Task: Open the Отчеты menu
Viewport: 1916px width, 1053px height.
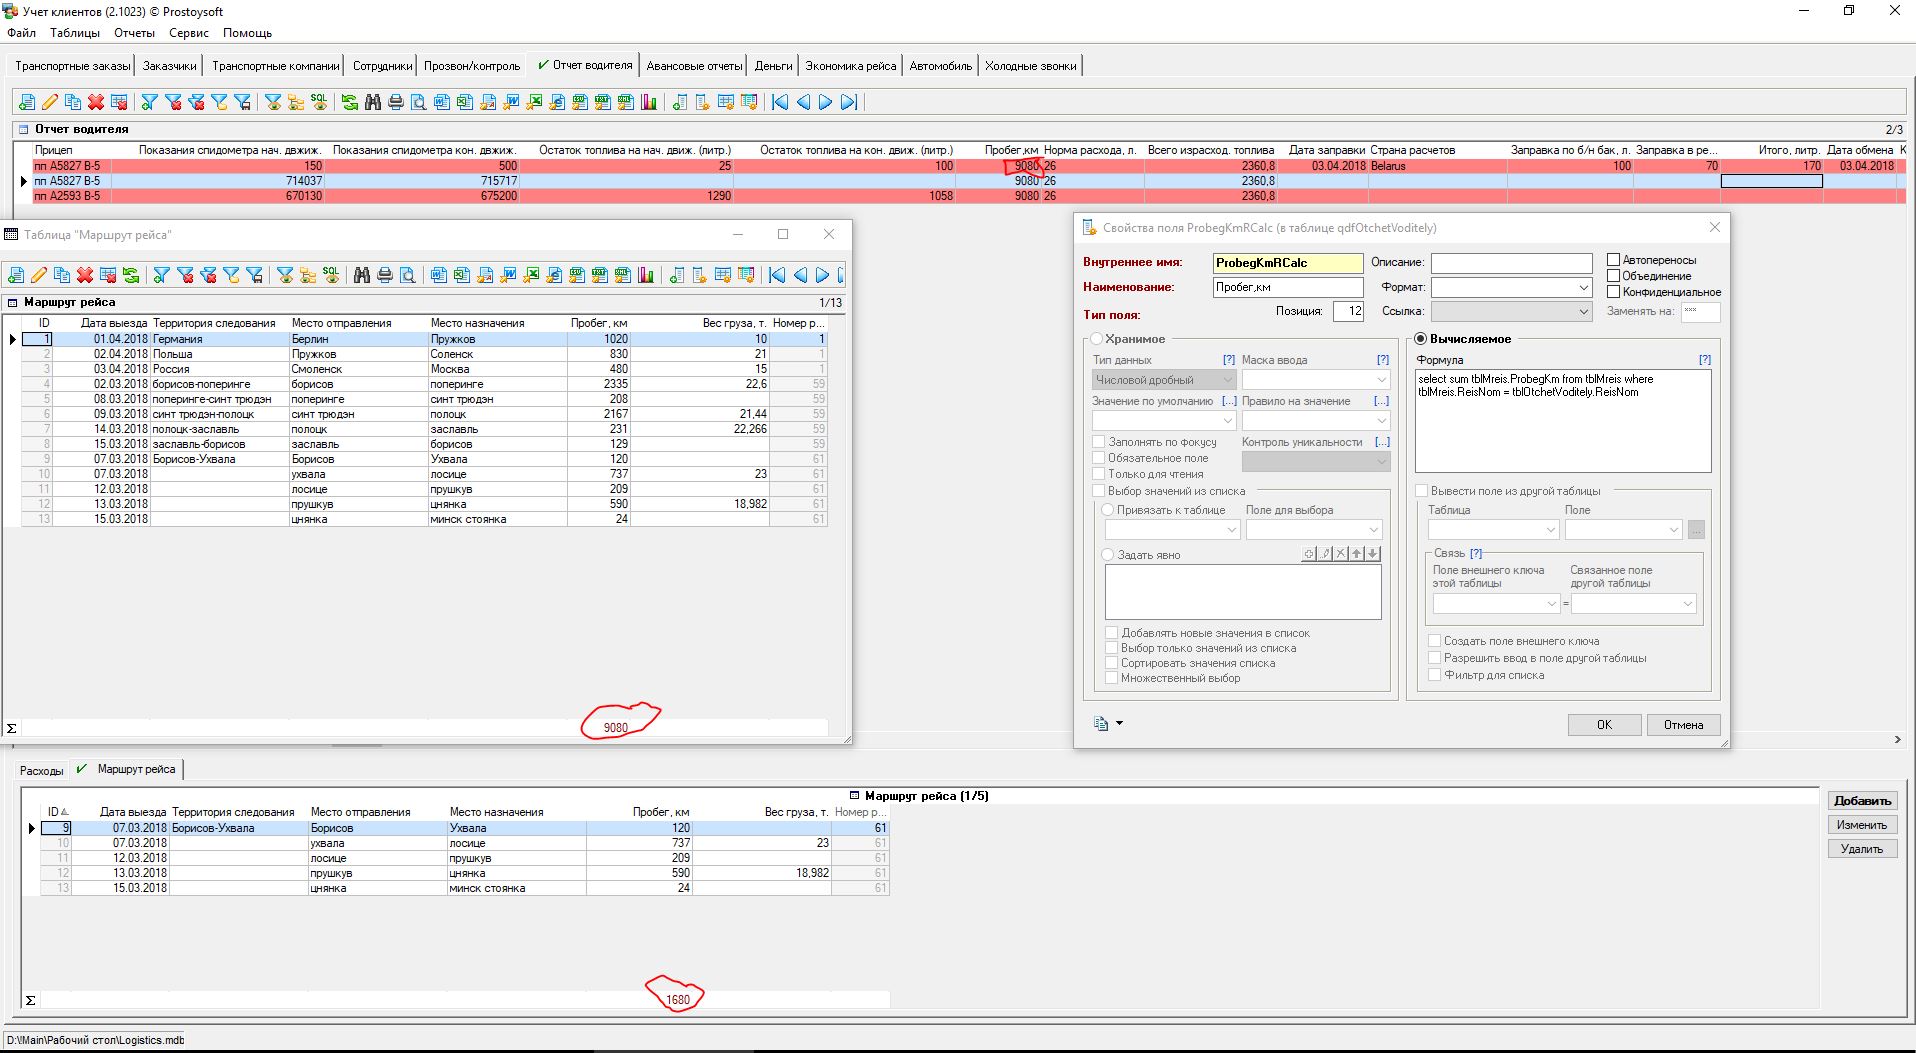Action: click(134, 33)
